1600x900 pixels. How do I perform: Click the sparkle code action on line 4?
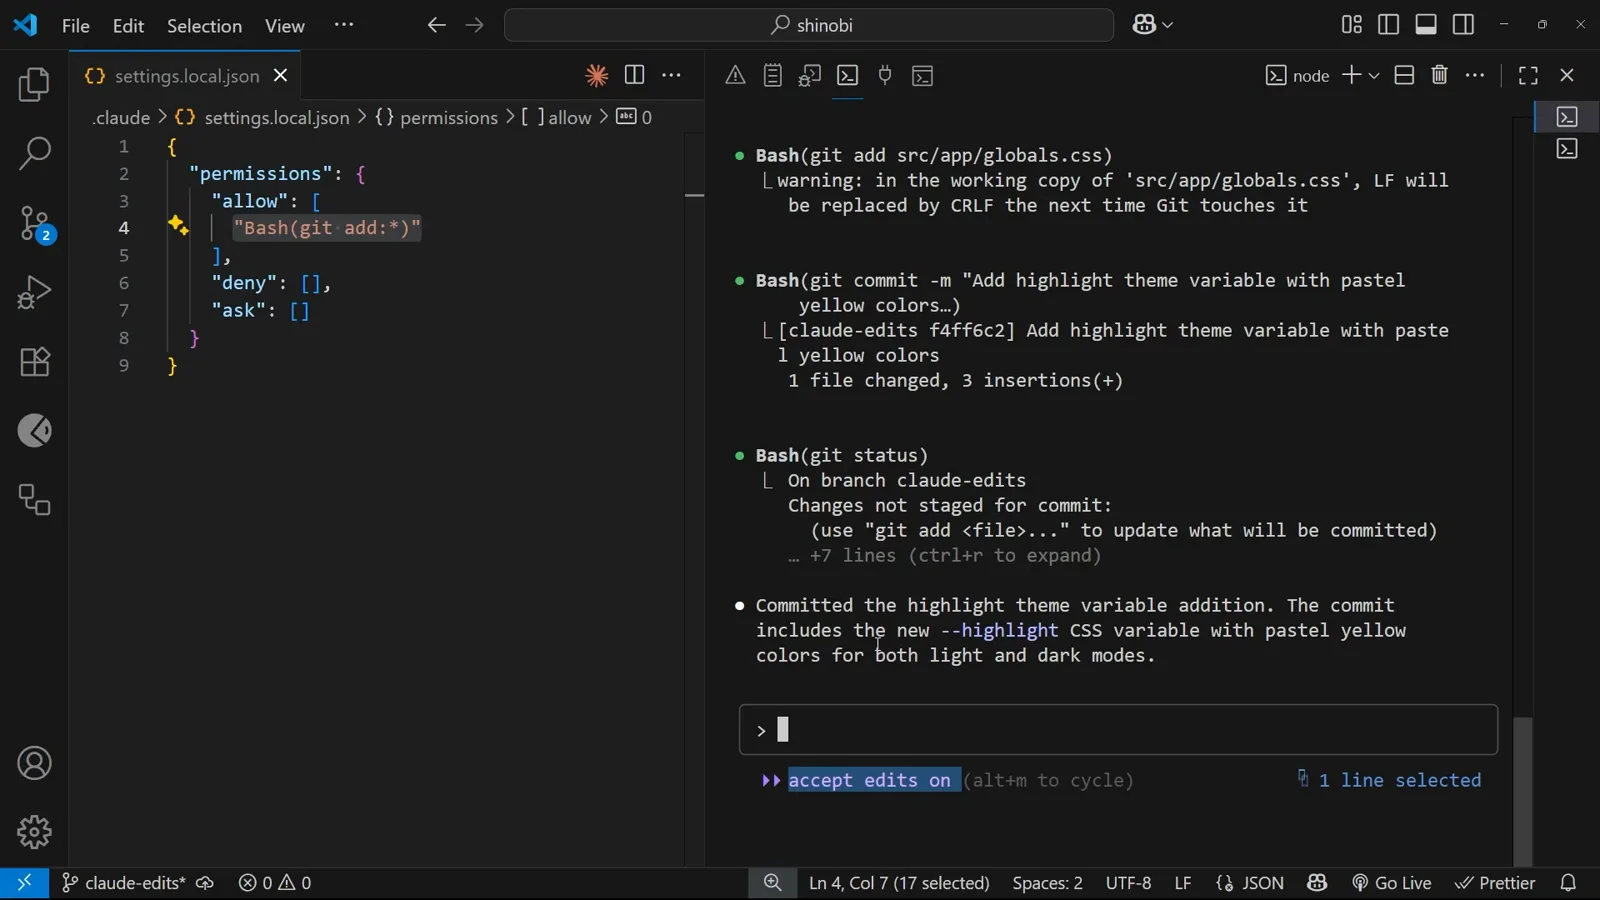click(x=178, y=225)
